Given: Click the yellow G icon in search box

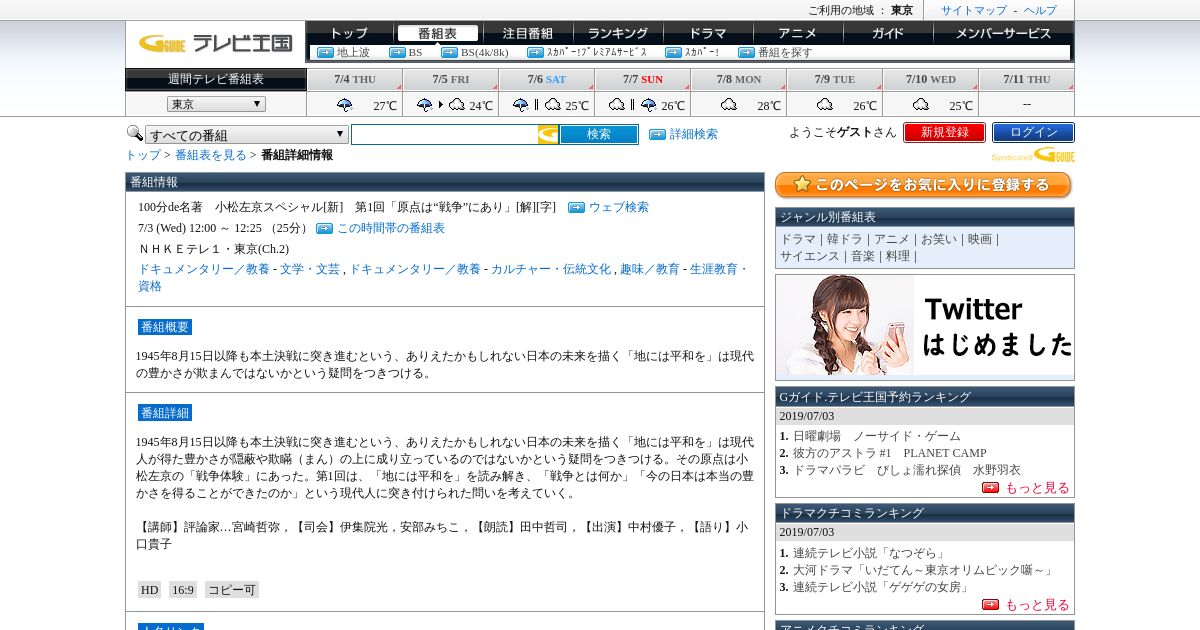Looking at the screenshot, I should [548, 134].
